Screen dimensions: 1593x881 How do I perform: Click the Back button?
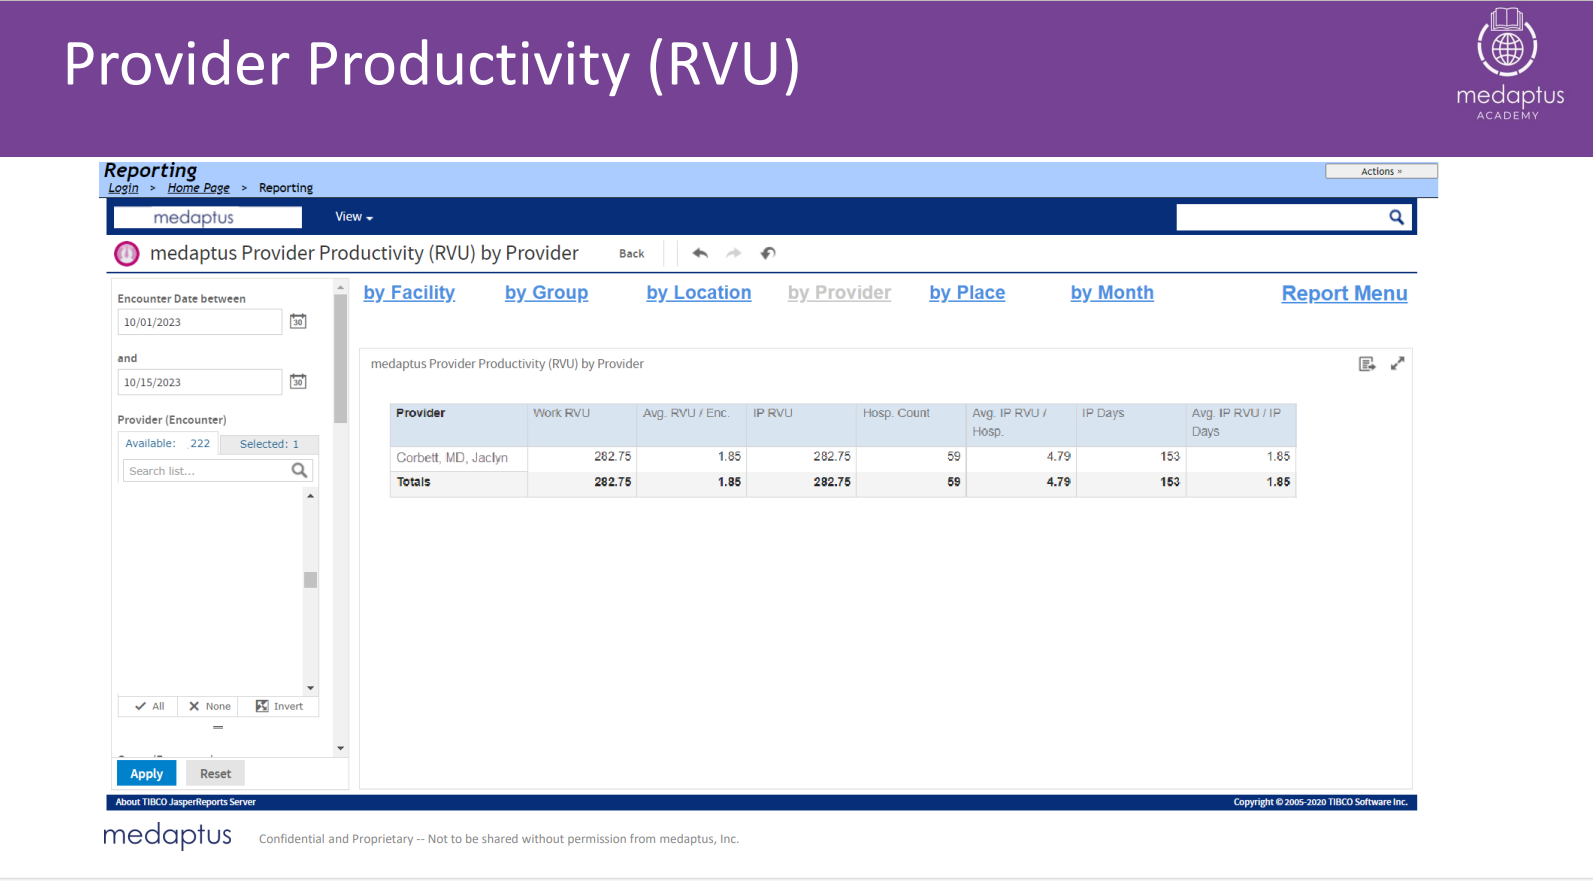coord(632,254)
